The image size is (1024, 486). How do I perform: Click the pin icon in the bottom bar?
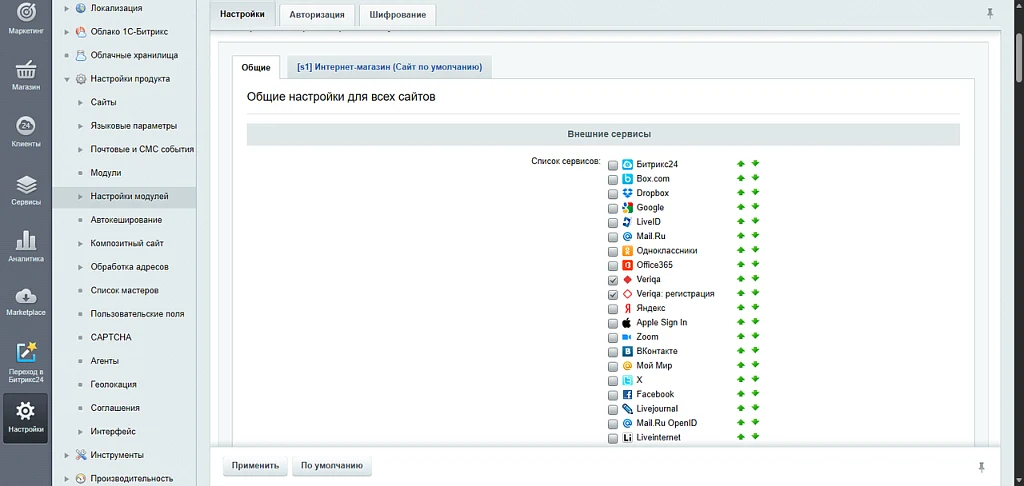click(x=981, y=466)
